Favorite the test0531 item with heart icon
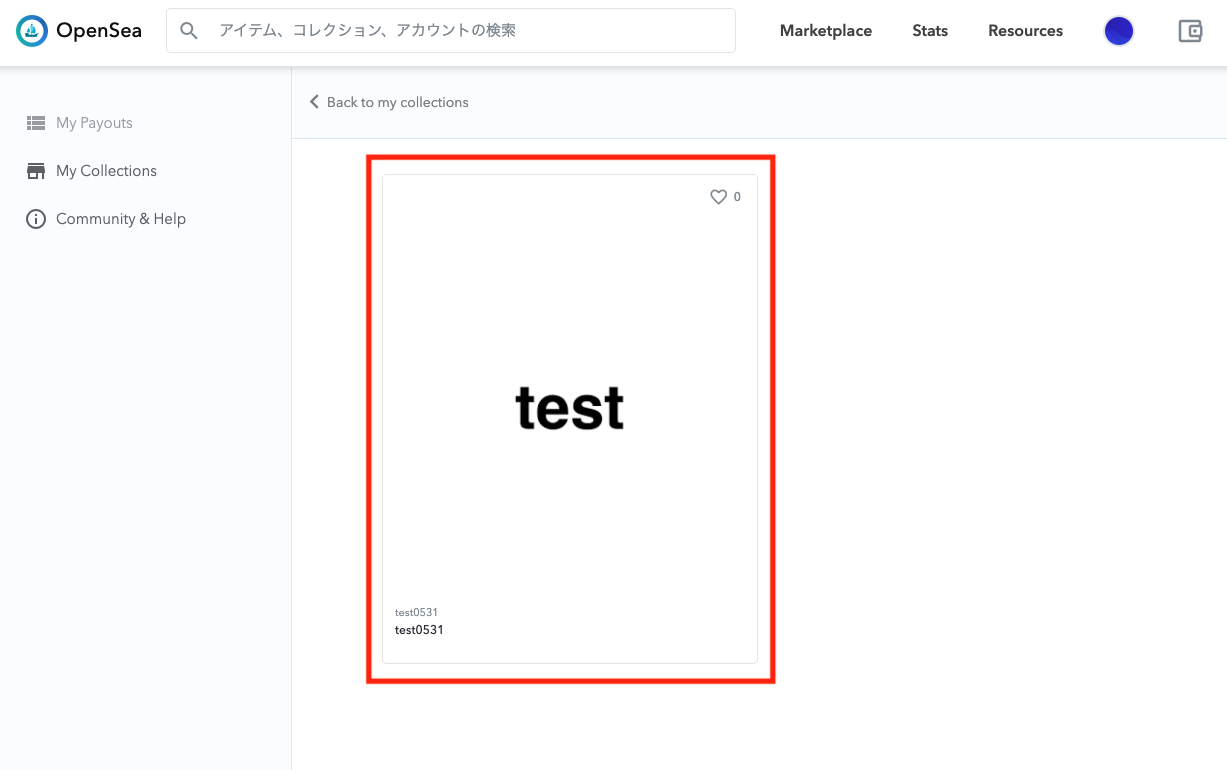This screenshot has width=1227, height=770. (718, 197)
